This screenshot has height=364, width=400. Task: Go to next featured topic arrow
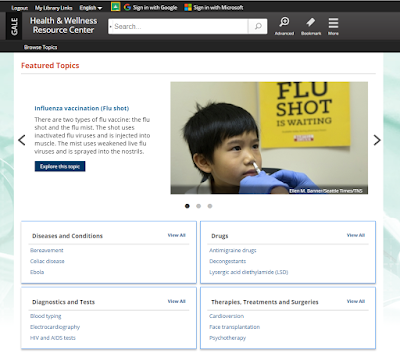(x=377, y=140)
